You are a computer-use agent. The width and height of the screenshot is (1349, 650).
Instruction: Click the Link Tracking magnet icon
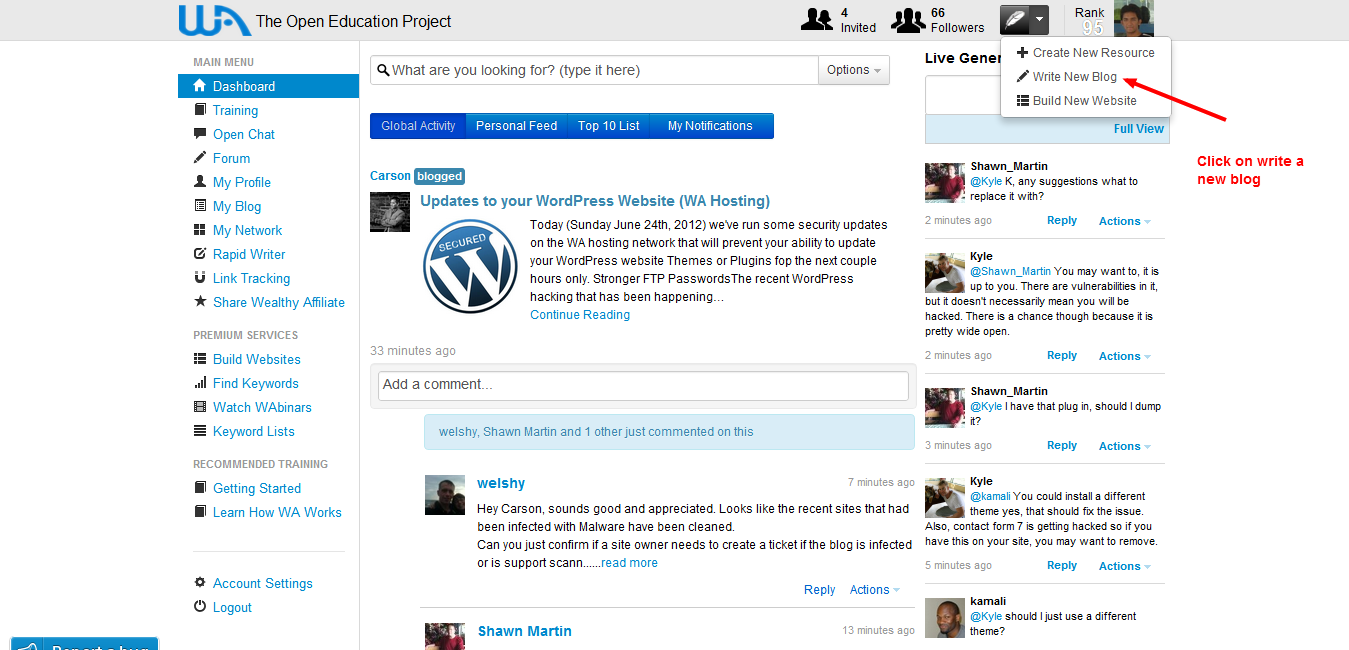(x=200, y=278)
